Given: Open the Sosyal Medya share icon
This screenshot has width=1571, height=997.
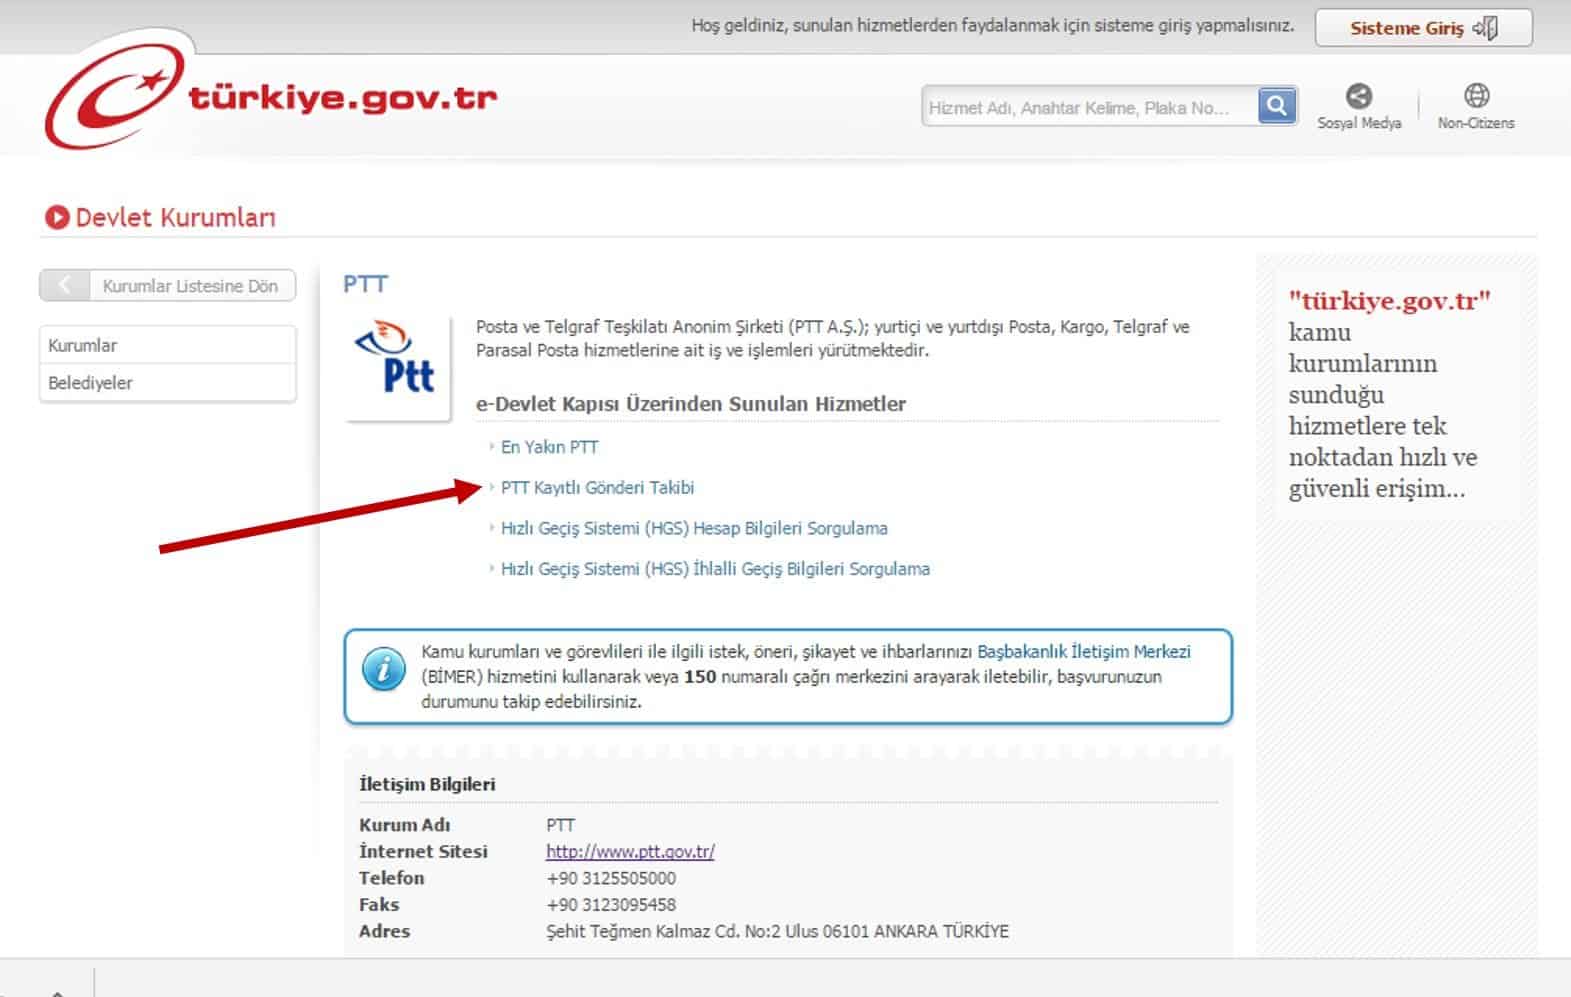Looking at the screenshot, I should [x=1358, y=97].
